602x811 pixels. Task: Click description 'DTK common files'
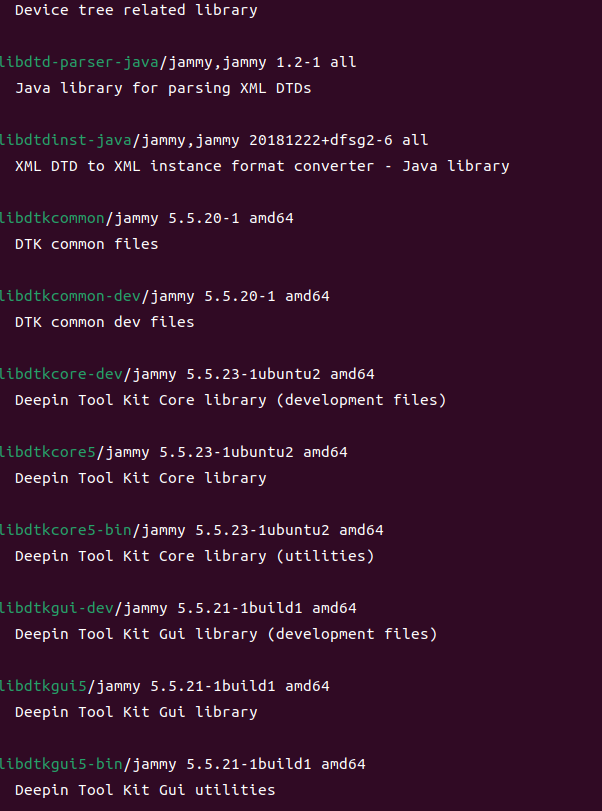86,245
